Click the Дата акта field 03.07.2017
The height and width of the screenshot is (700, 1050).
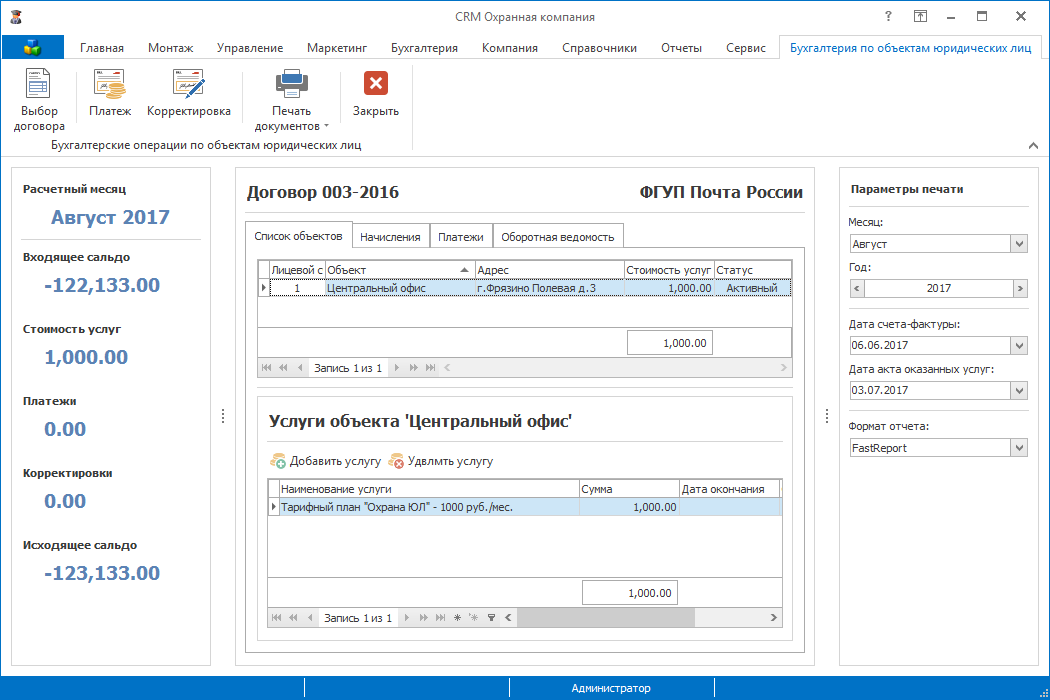coord(930,390)
